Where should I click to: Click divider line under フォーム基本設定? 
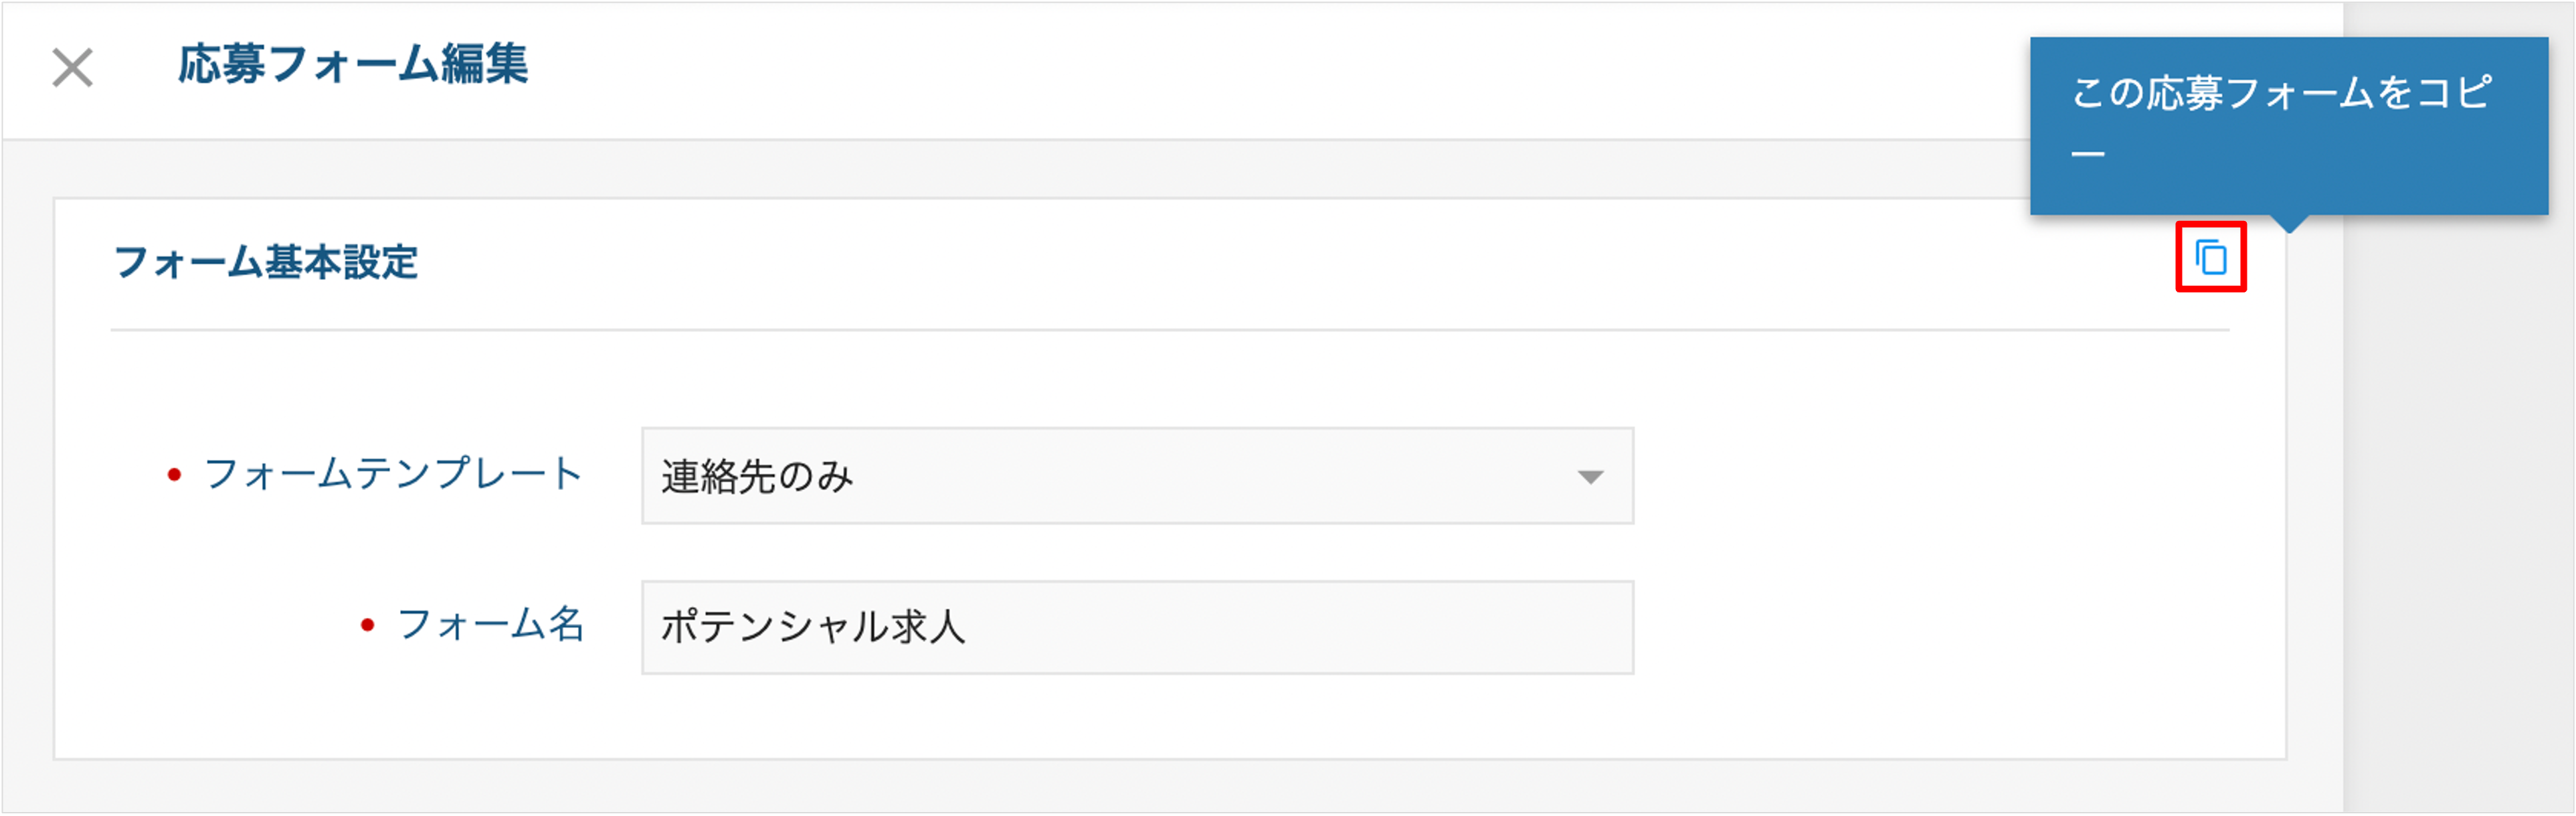pos(1170,330)
